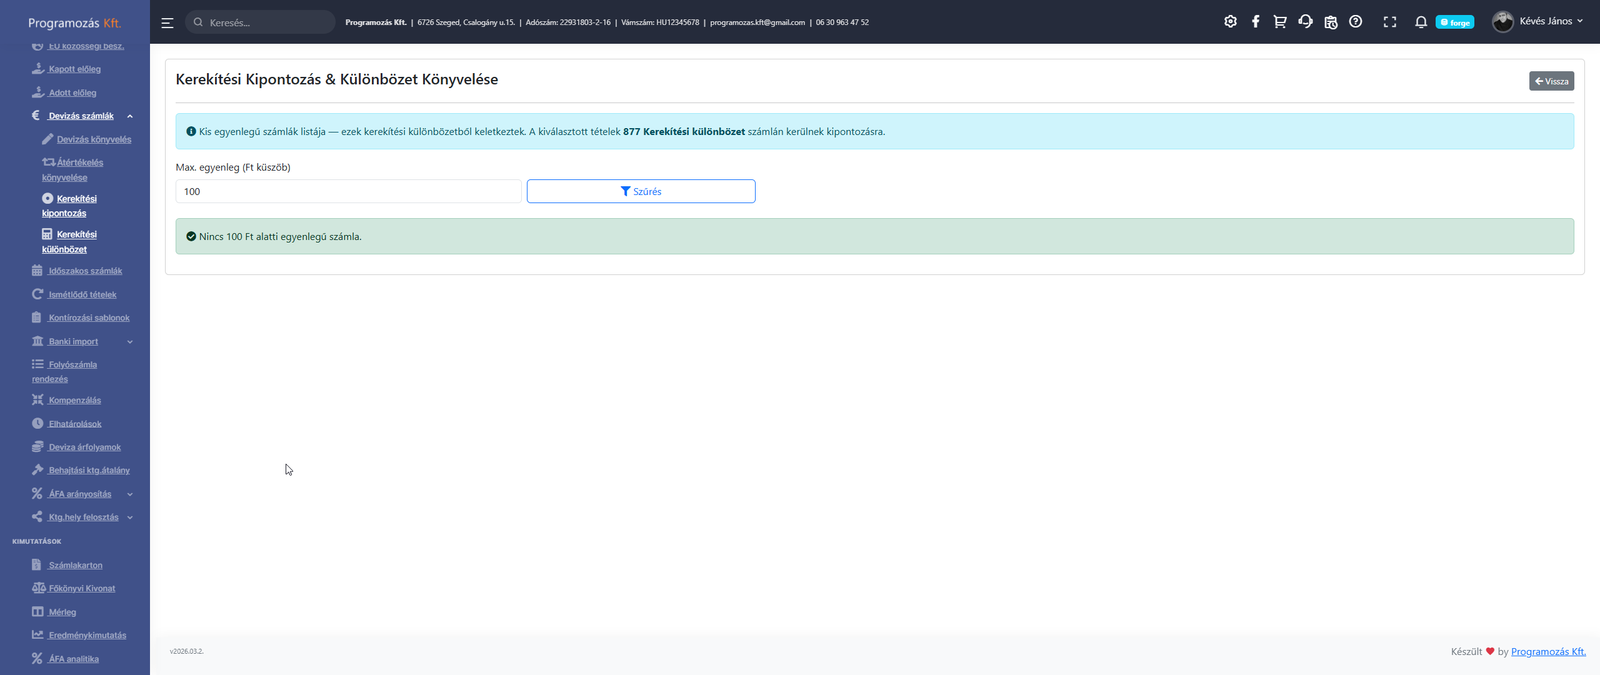Screen dimensions: 1600x675
Task: Open Kapott előleg in sidebar
Action: [x=75, y=69]
